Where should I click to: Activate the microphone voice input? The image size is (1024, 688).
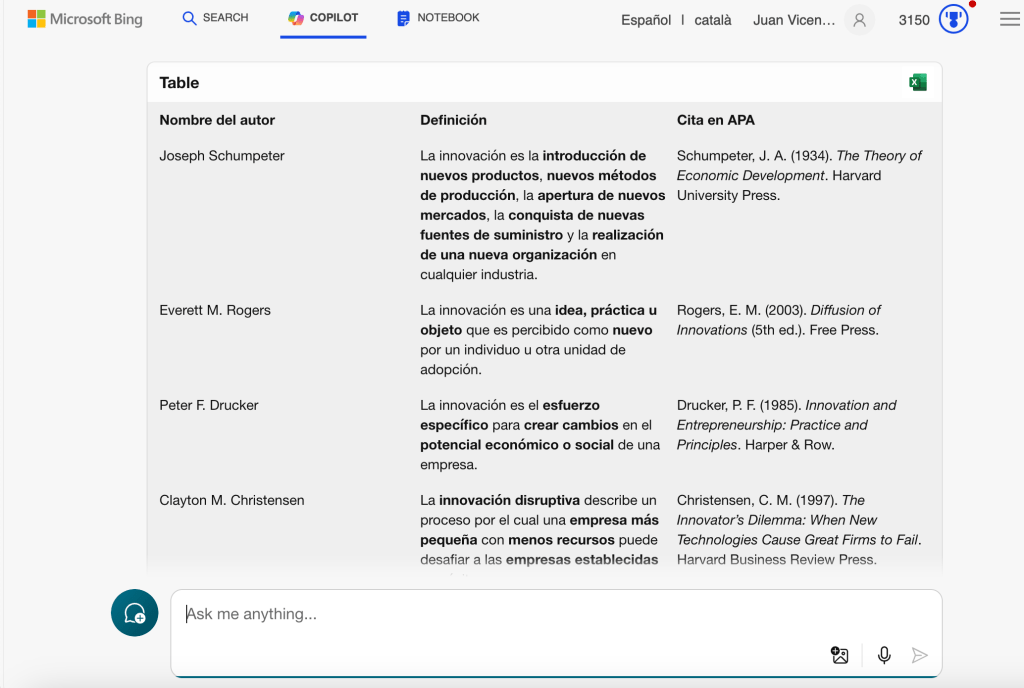884,655
